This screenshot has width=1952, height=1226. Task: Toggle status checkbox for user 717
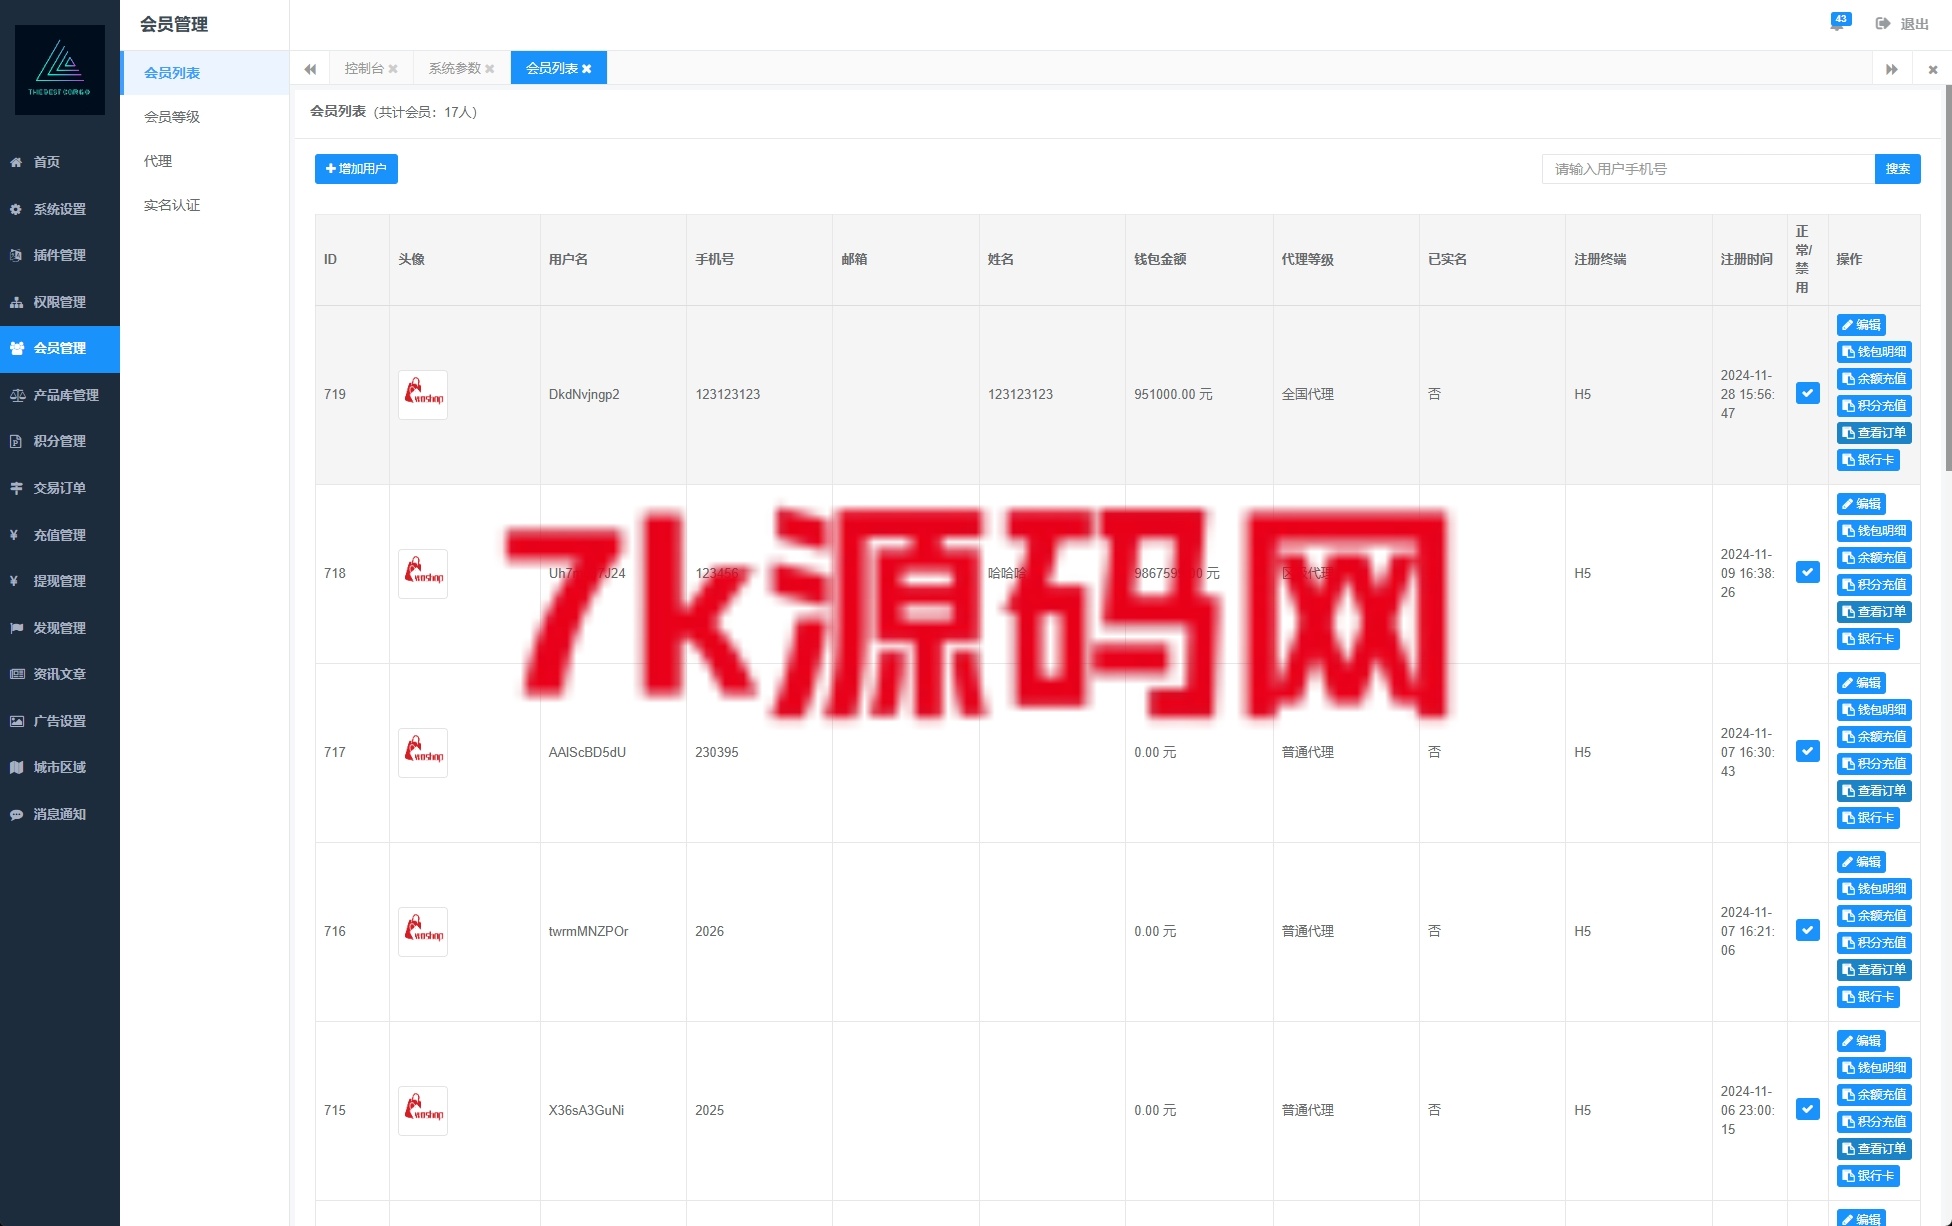click(x=1807, y=751)
